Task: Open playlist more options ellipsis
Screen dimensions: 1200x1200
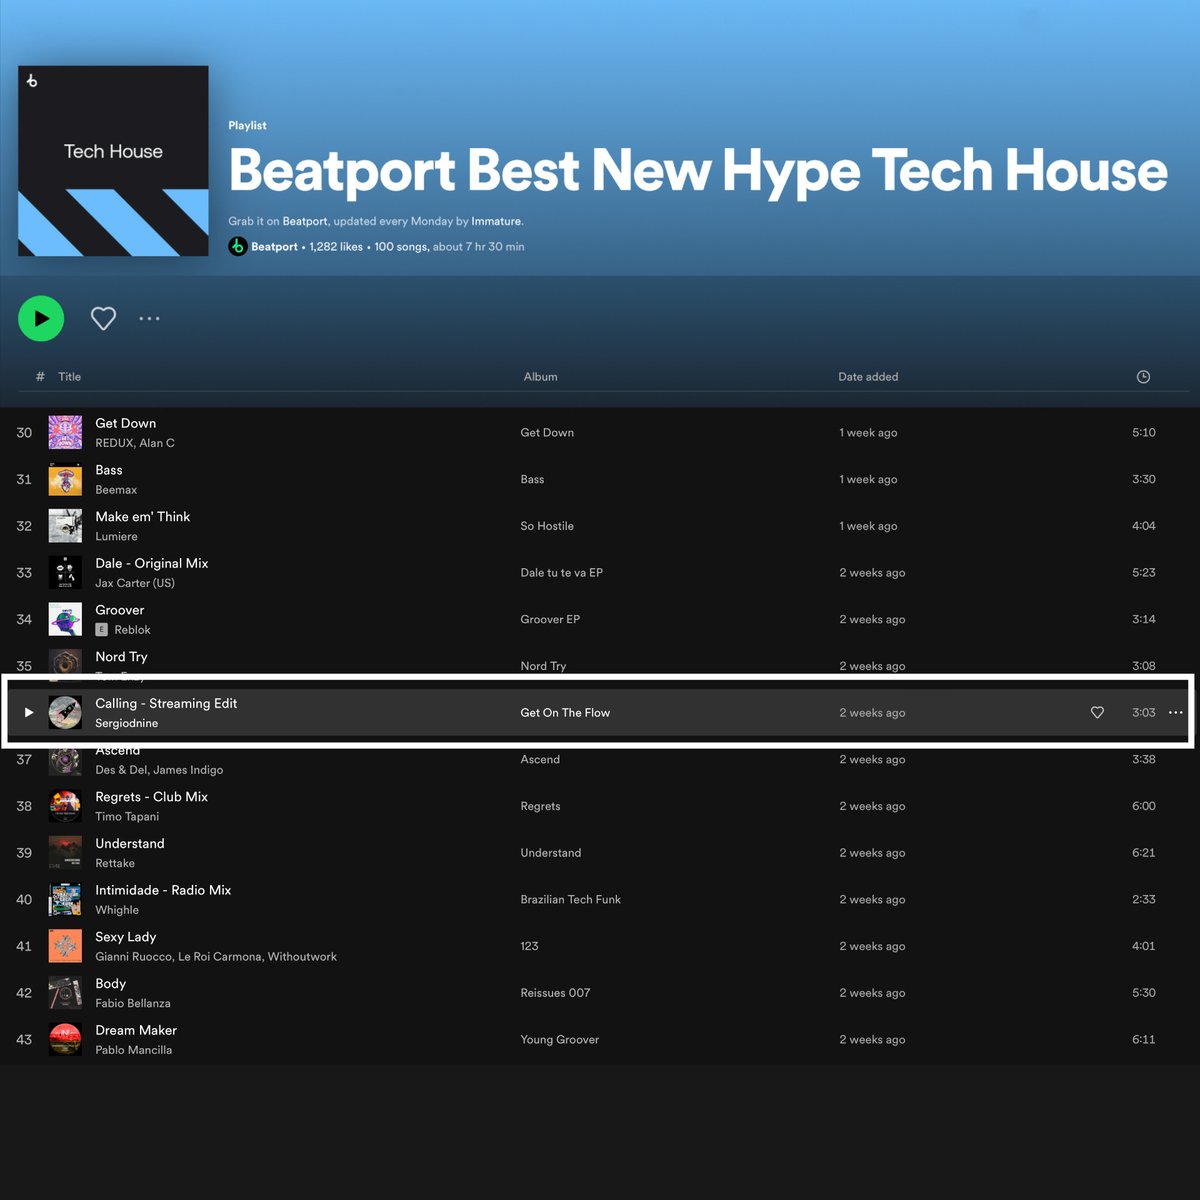Action: 149,319
